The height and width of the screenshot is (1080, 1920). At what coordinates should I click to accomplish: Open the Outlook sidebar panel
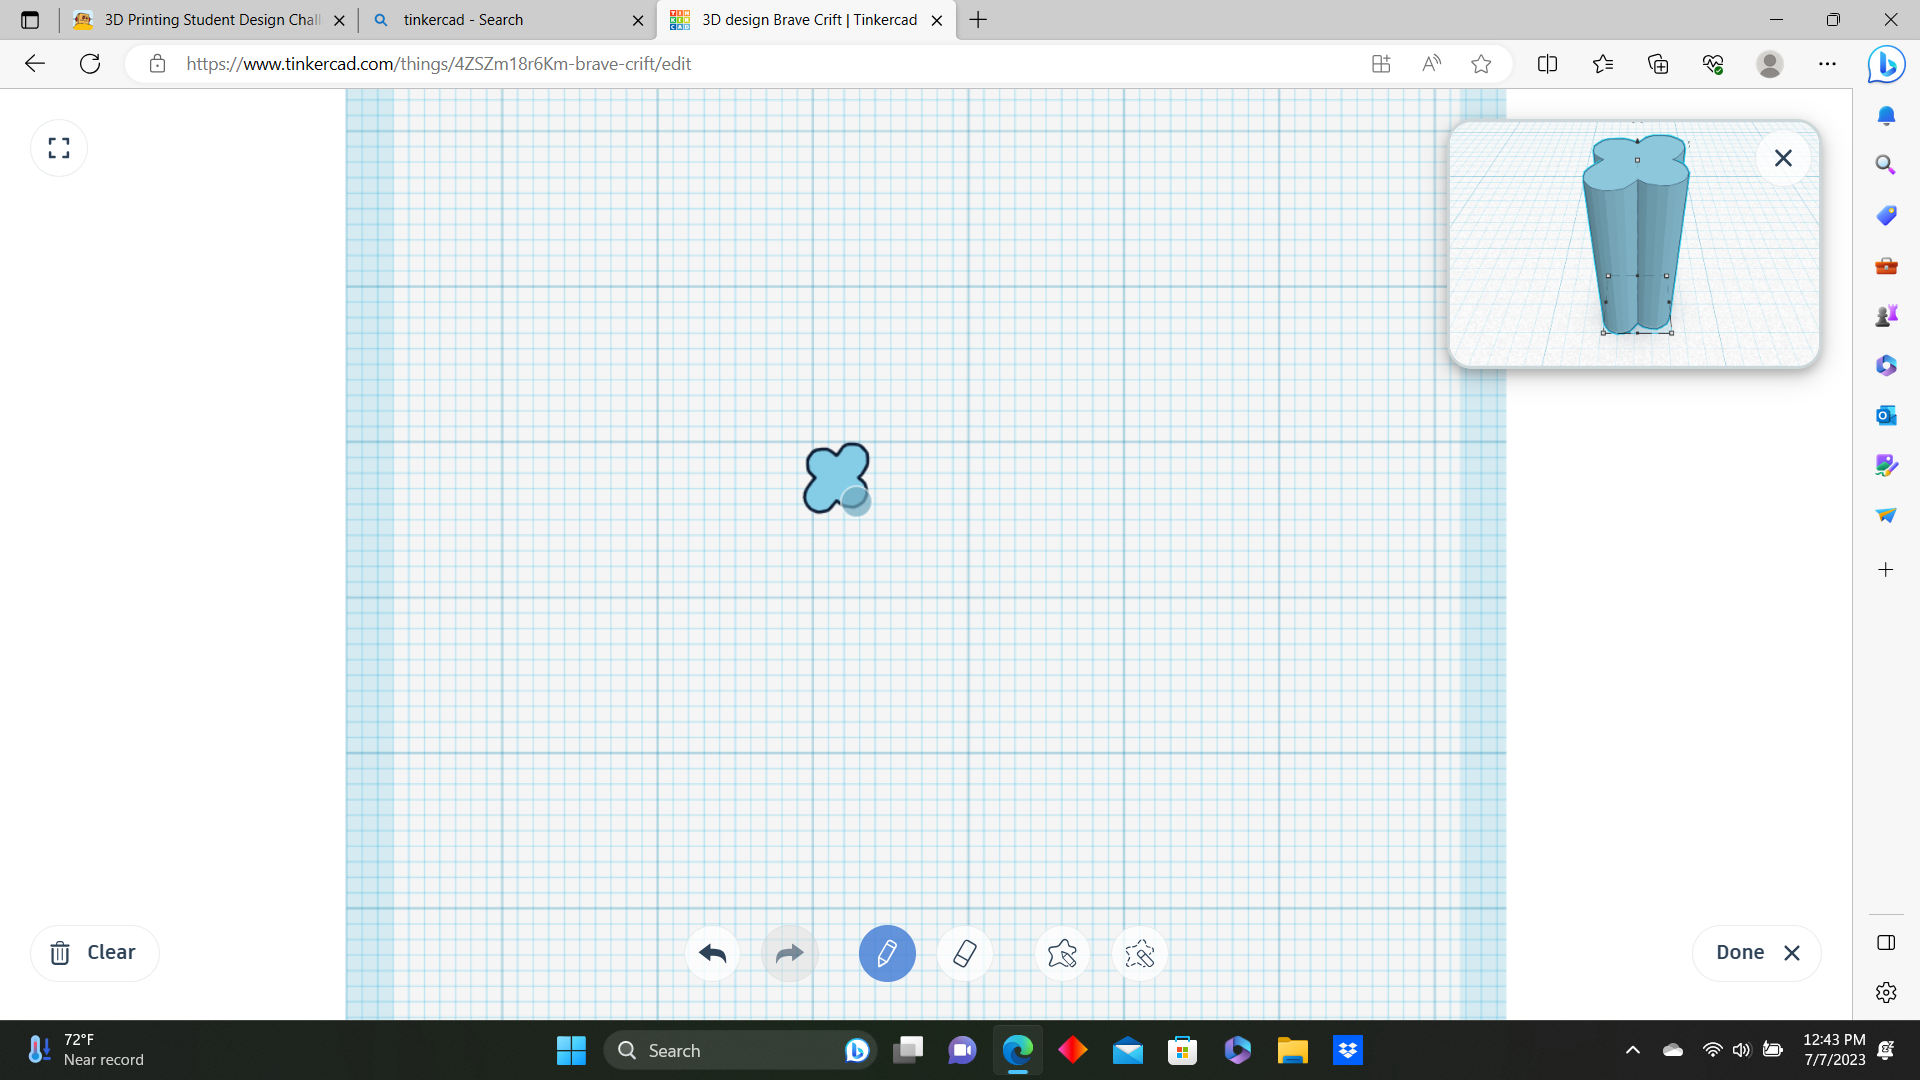click(1887, 415)
